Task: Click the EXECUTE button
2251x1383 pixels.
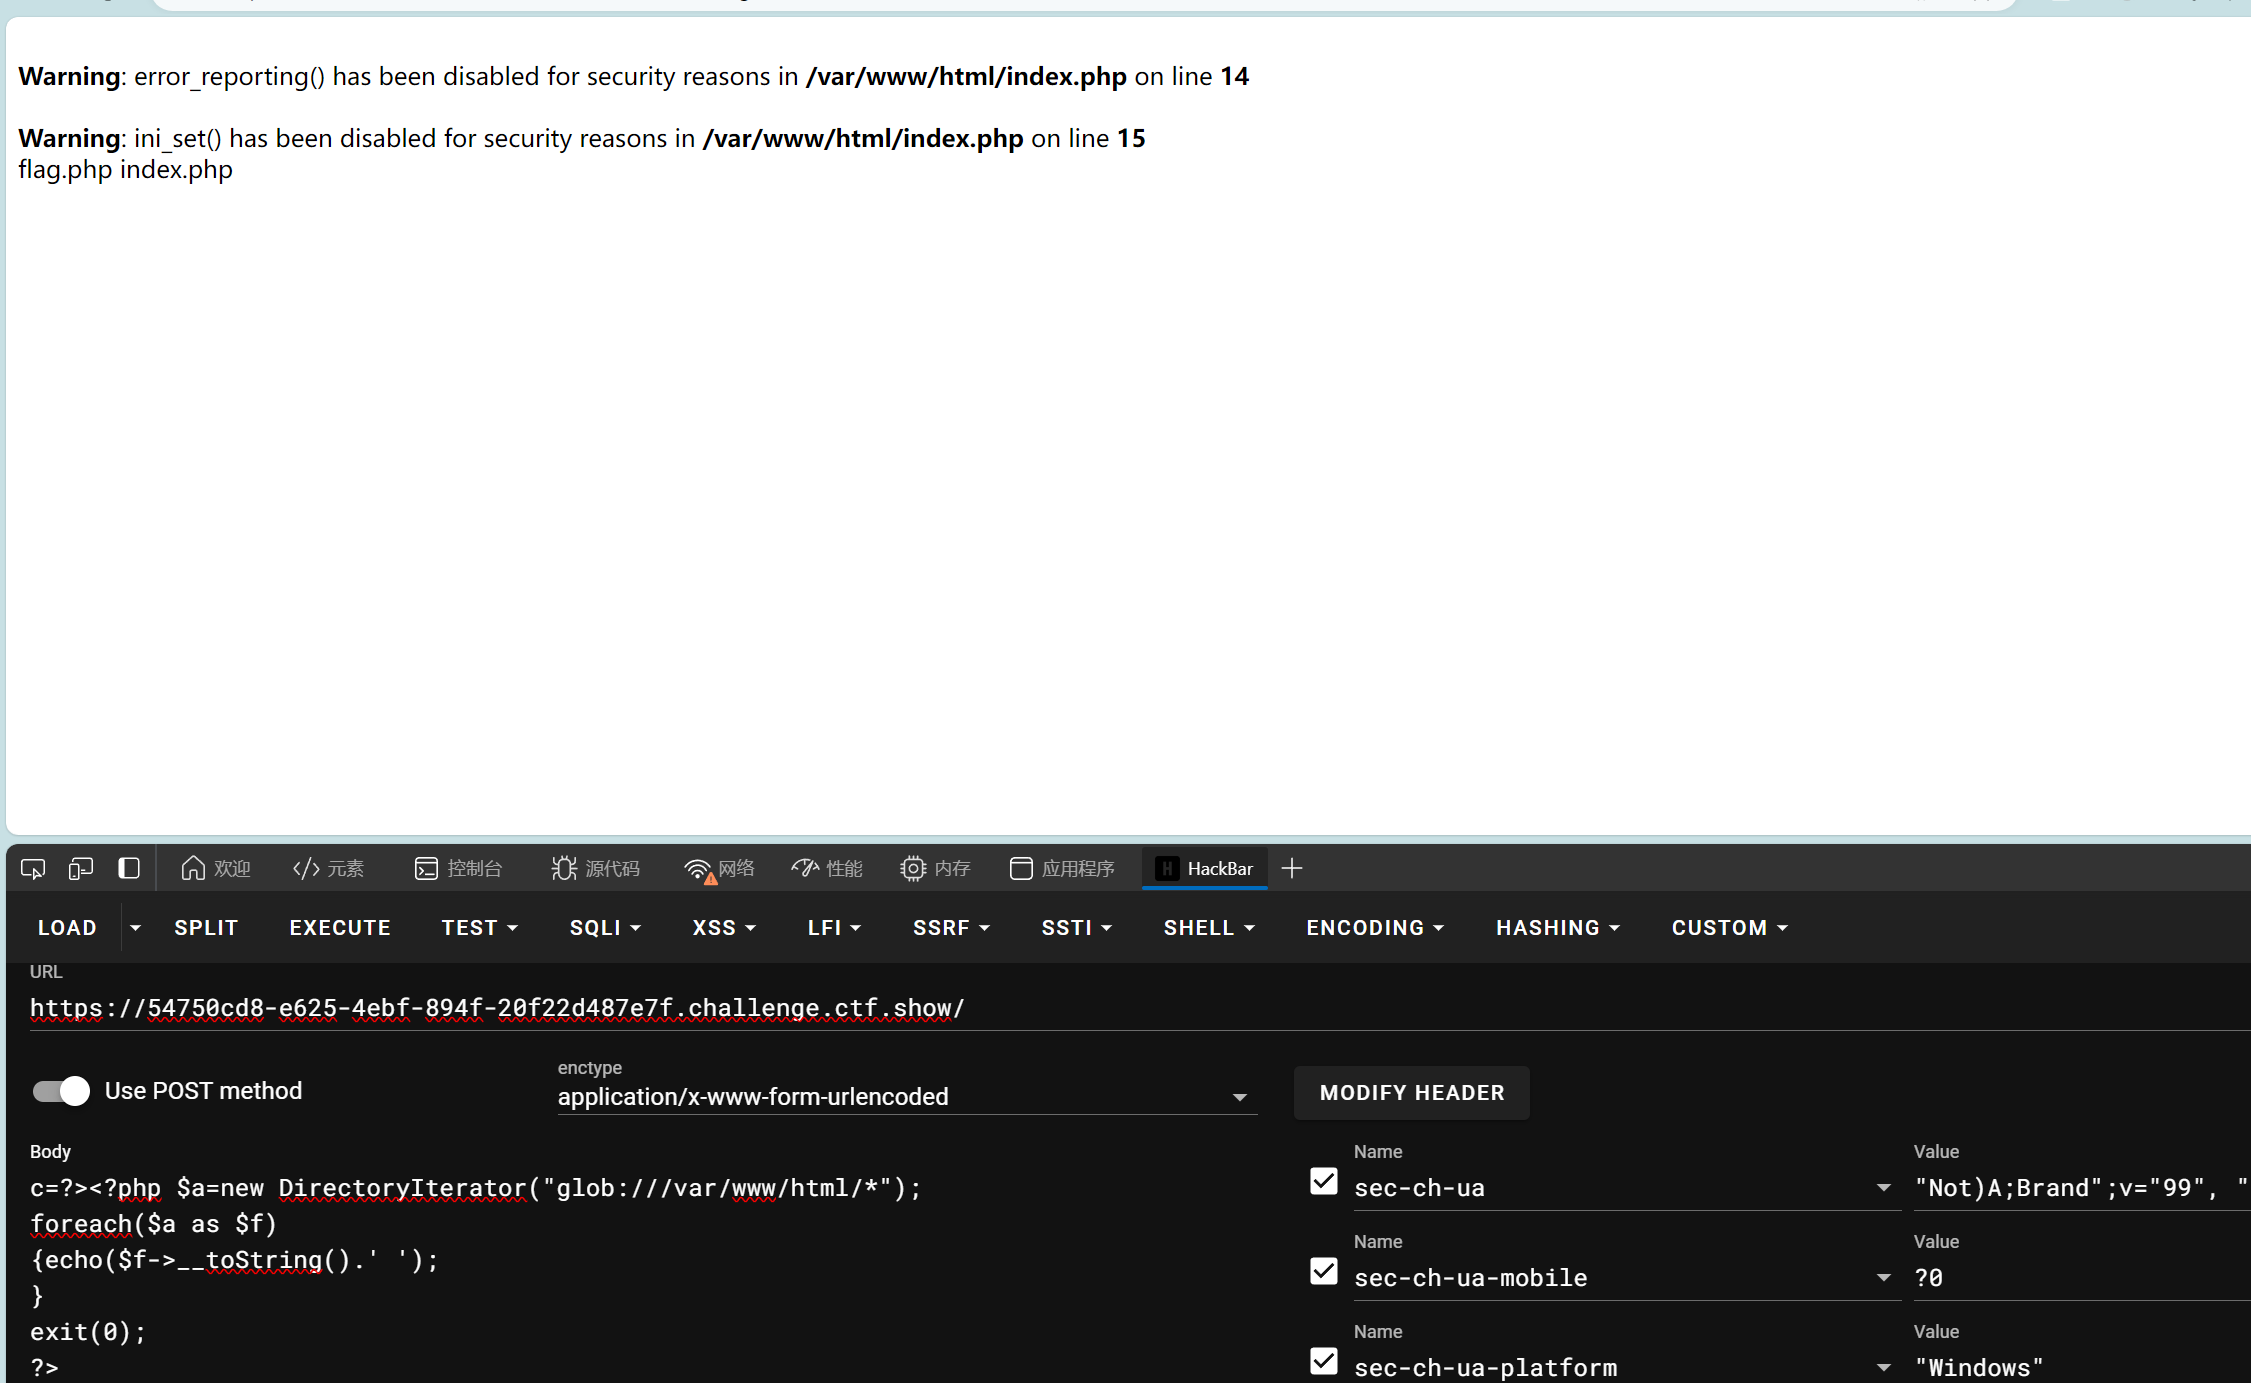Action: pos(340,927)
